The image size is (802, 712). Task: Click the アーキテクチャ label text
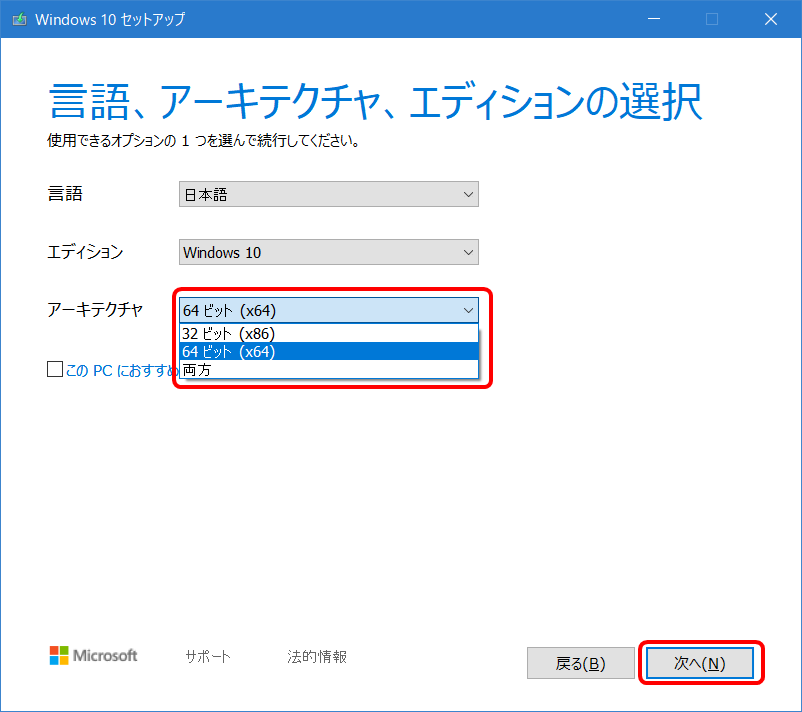click(95, 309)
